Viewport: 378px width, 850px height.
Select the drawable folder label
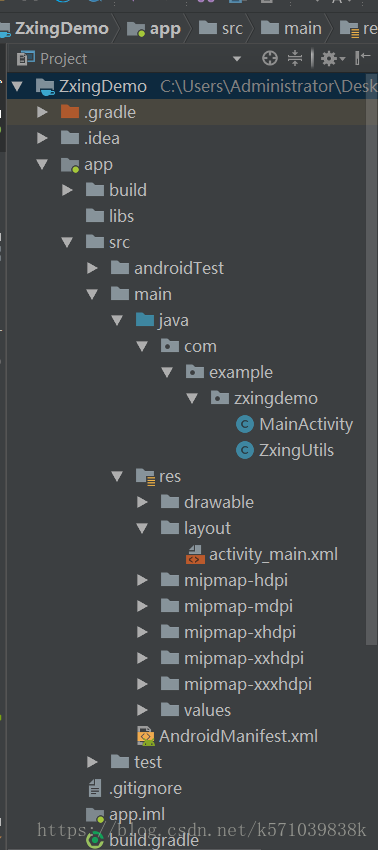[219, 503]
